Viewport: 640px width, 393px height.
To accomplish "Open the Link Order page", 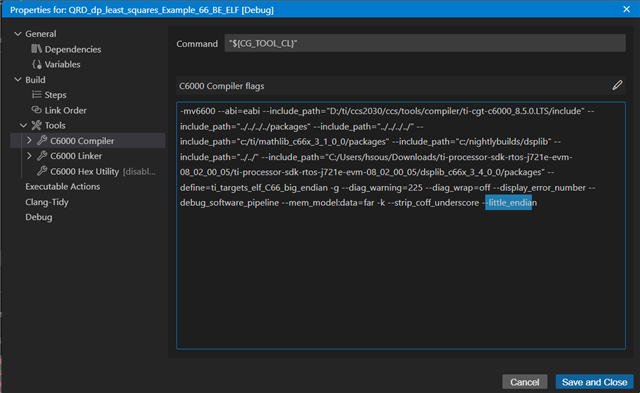I will tap(65, 110).
